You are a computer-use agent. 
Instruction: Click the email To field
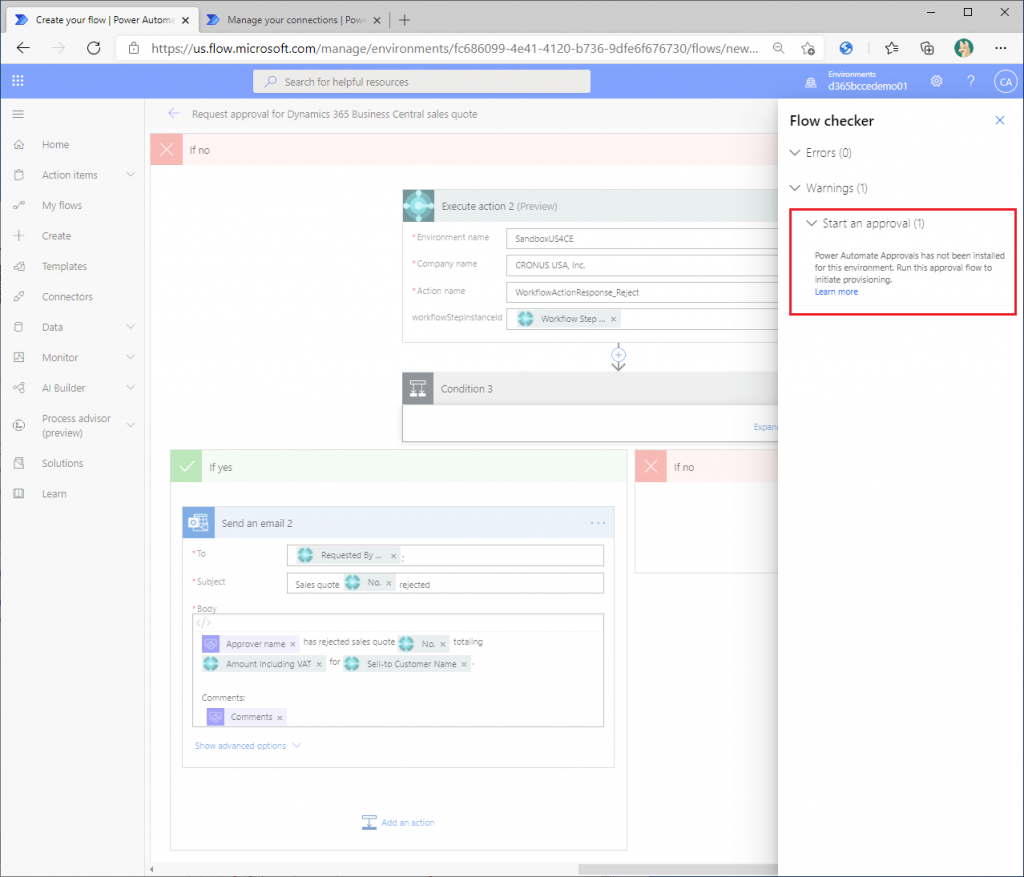pyautogui.click(x=445, y=556)
